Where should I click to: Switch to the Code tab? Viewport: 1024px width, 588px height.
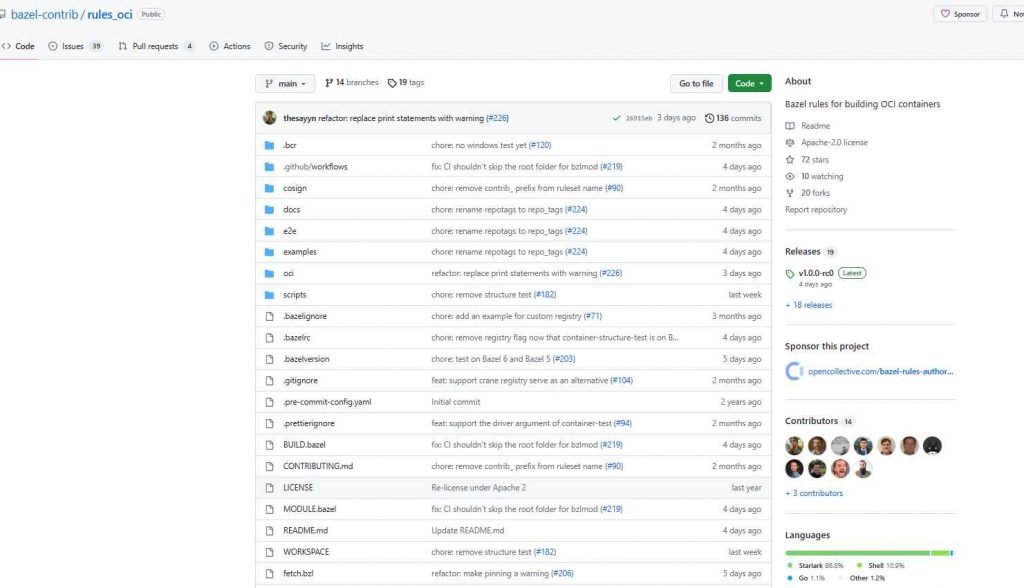(18, 46)
